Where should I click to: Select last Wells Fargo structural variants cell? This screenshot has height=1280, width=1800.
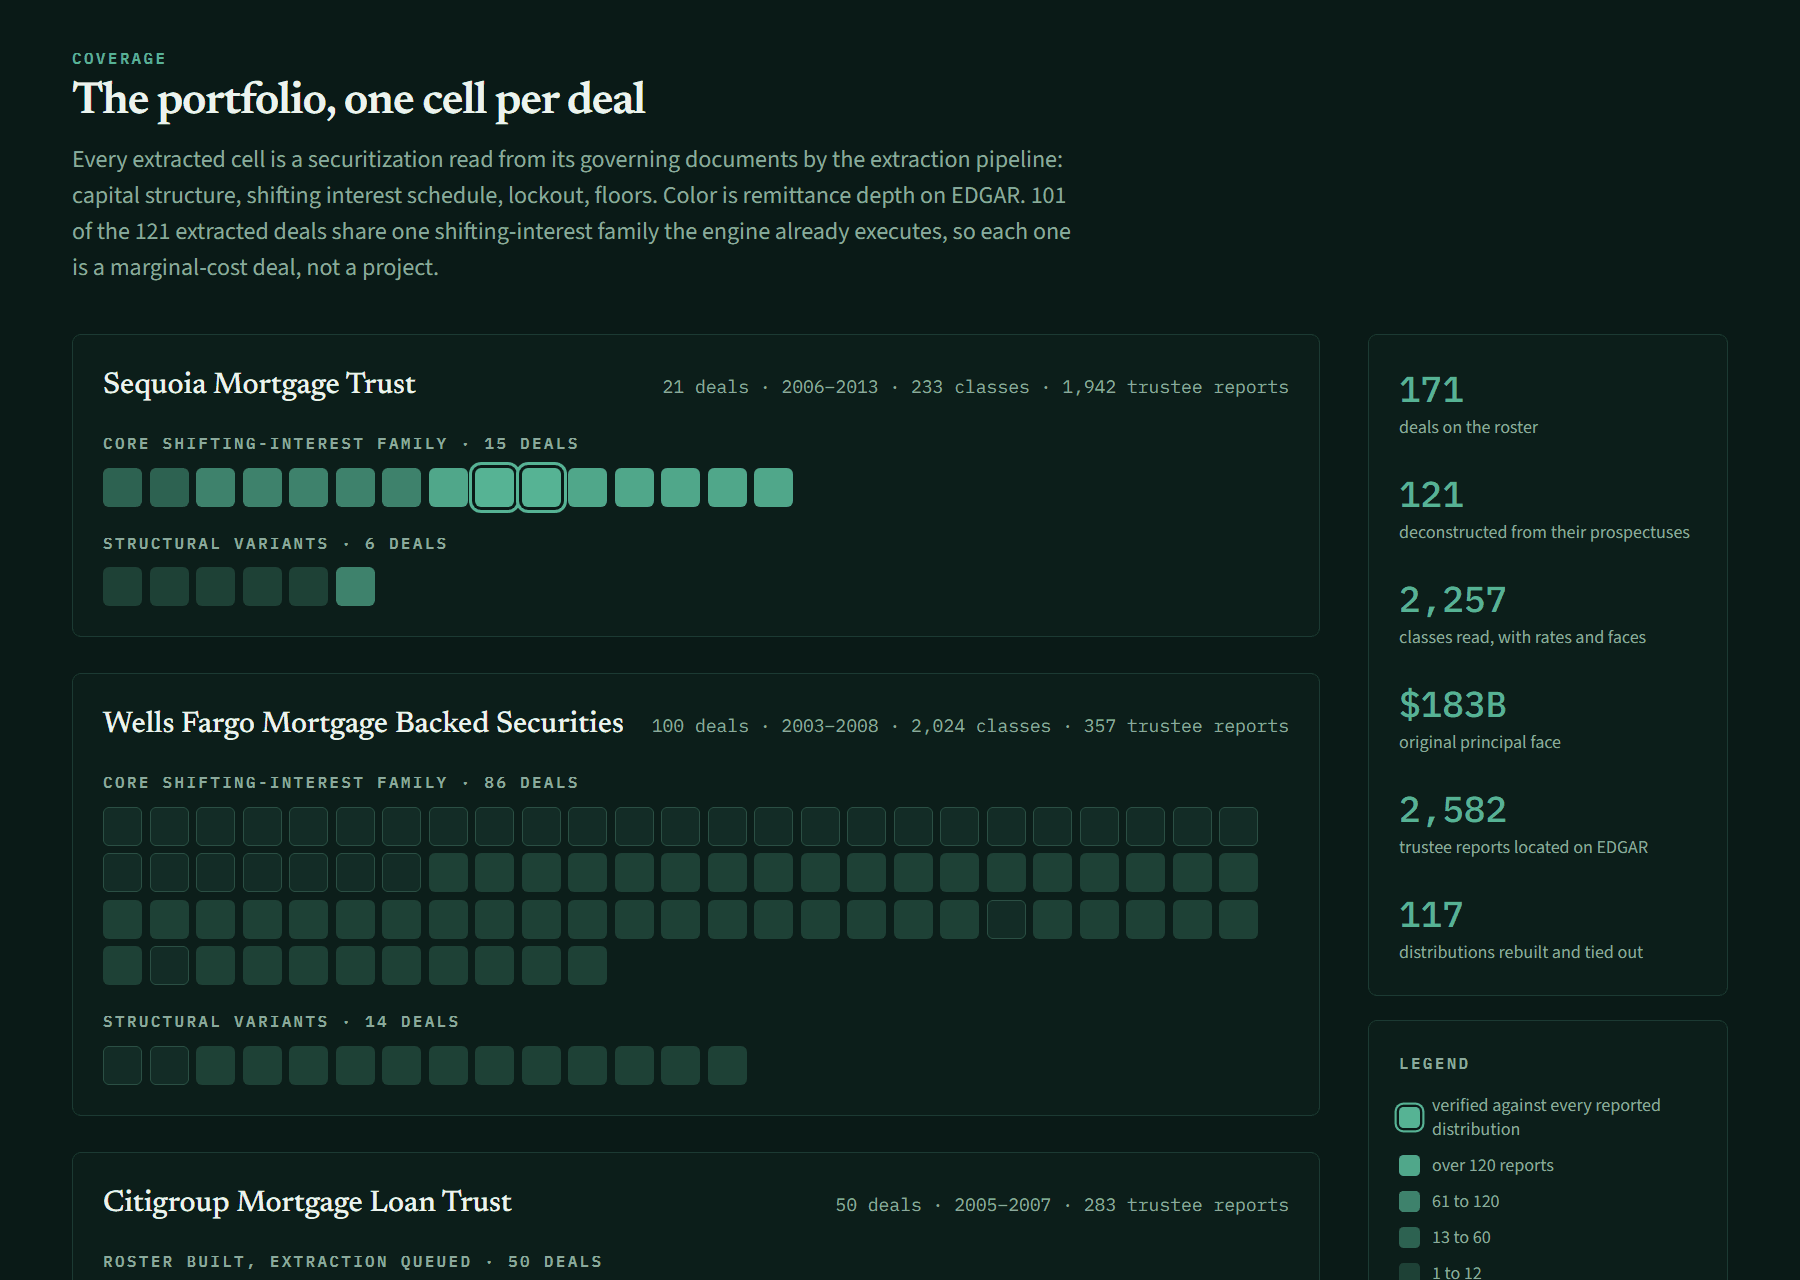tap(727, 1066)
